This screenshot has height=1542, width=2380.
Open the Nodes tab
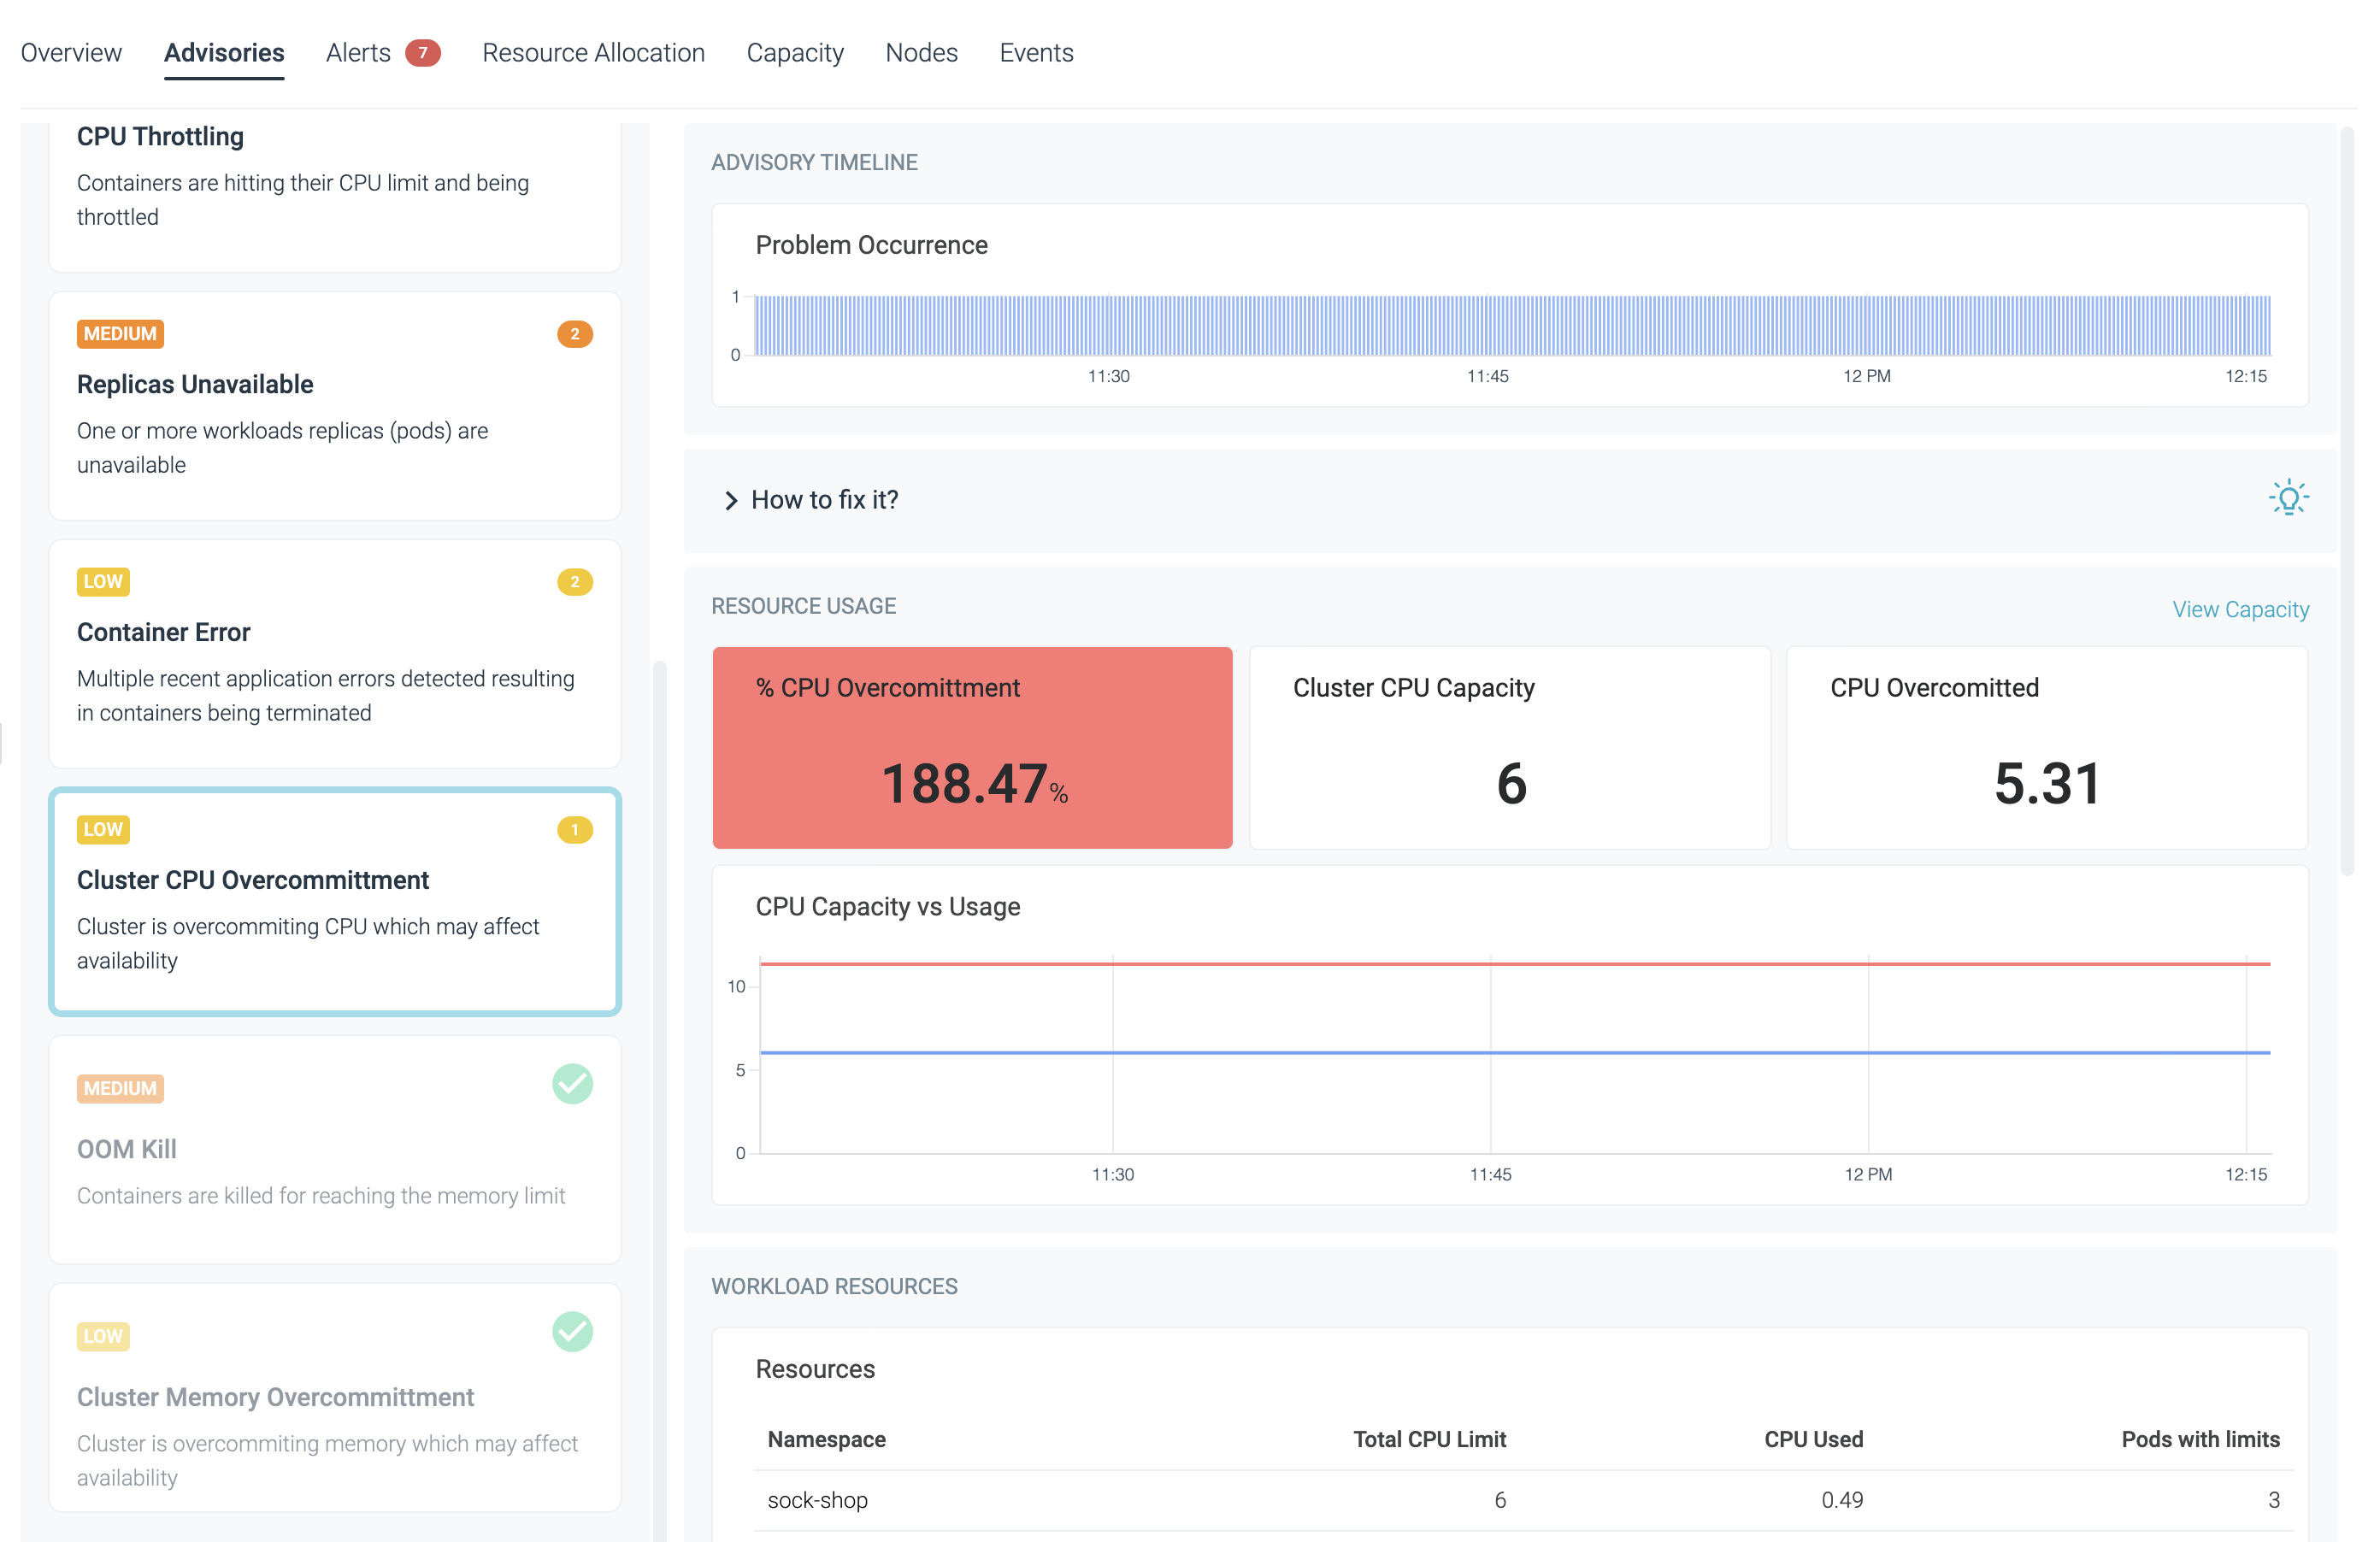(921, 53)
